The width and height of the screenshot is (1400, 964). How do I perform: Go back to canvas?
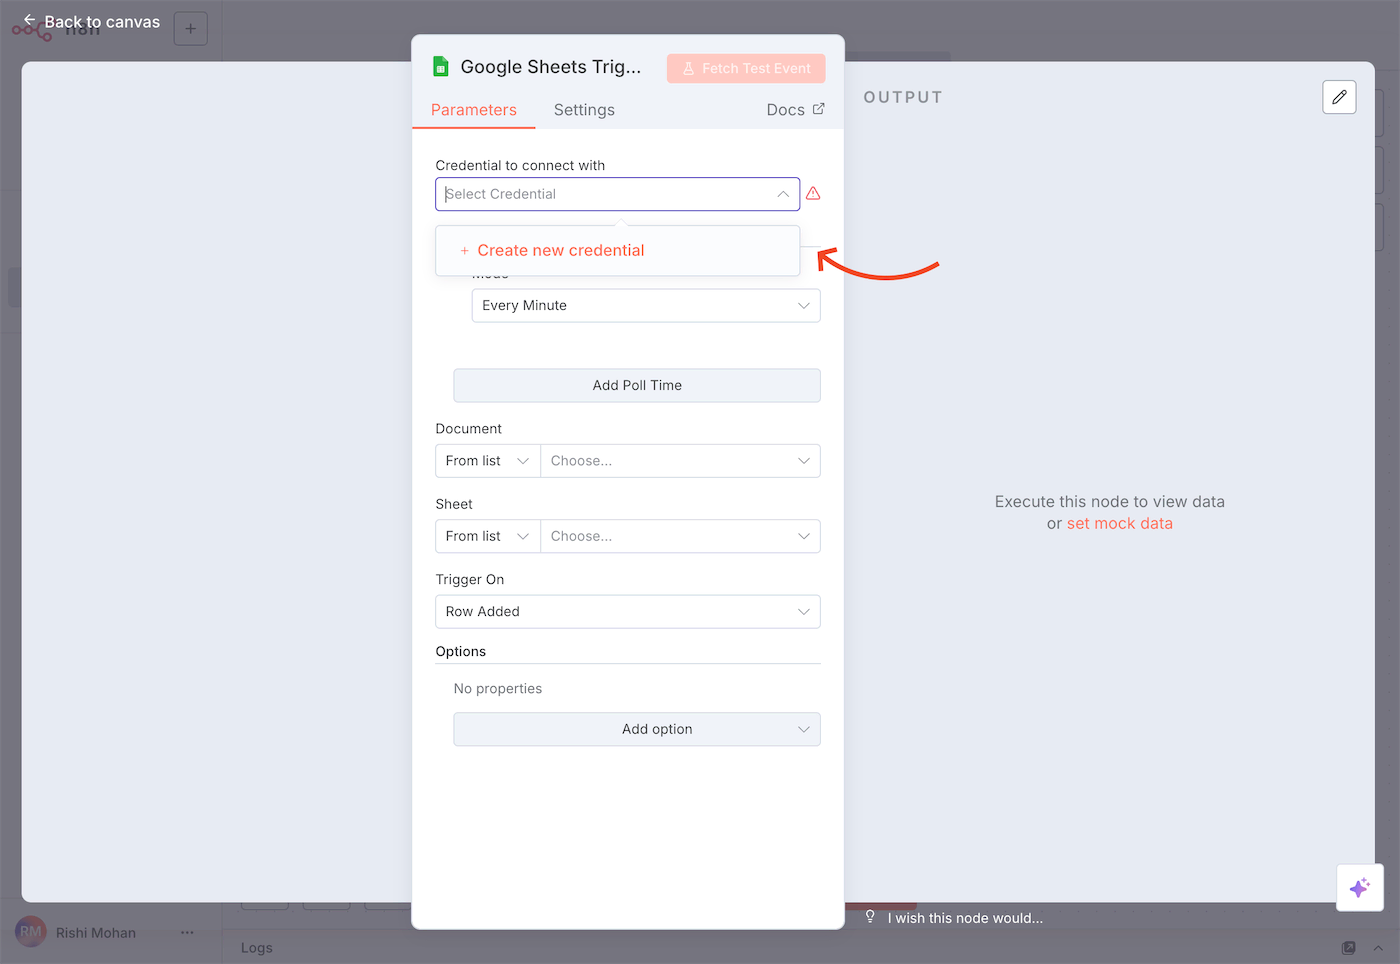tap(91, 22)
